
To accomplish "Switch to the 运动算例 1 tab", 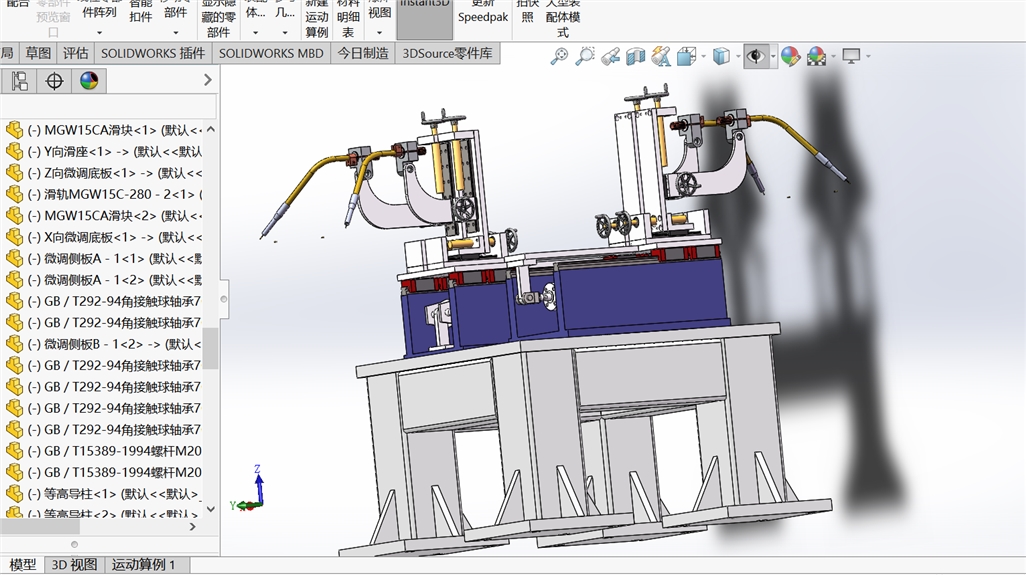I will pyautogui.click(x=144, y=565).
